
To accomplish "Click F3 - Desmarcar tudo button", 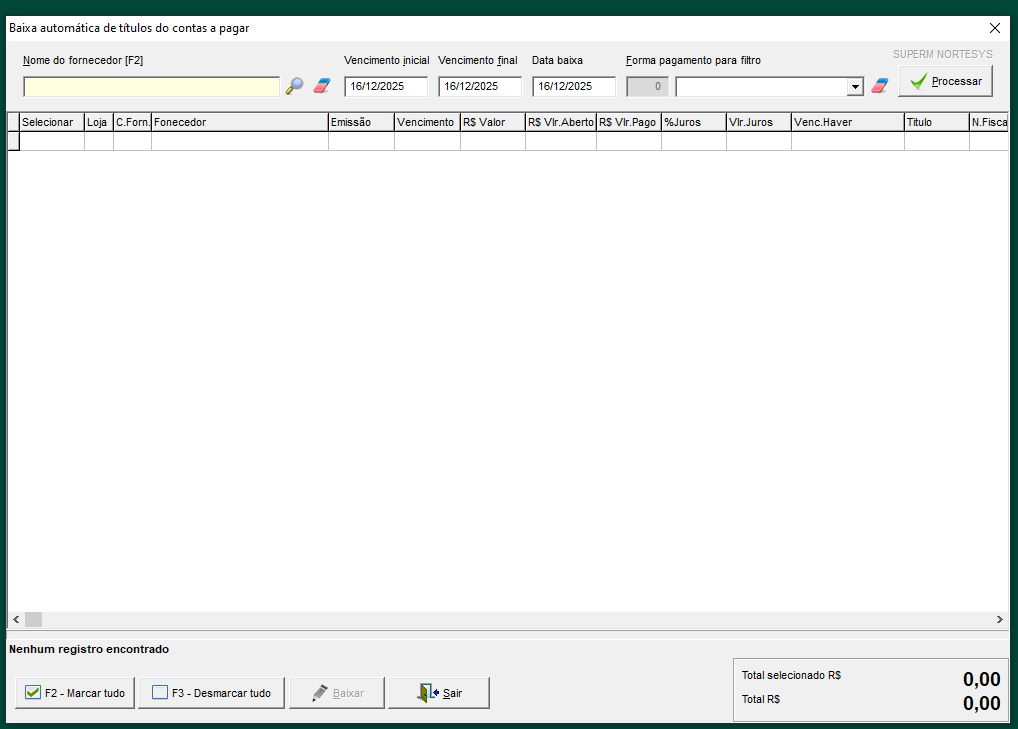I will [211, 693].
